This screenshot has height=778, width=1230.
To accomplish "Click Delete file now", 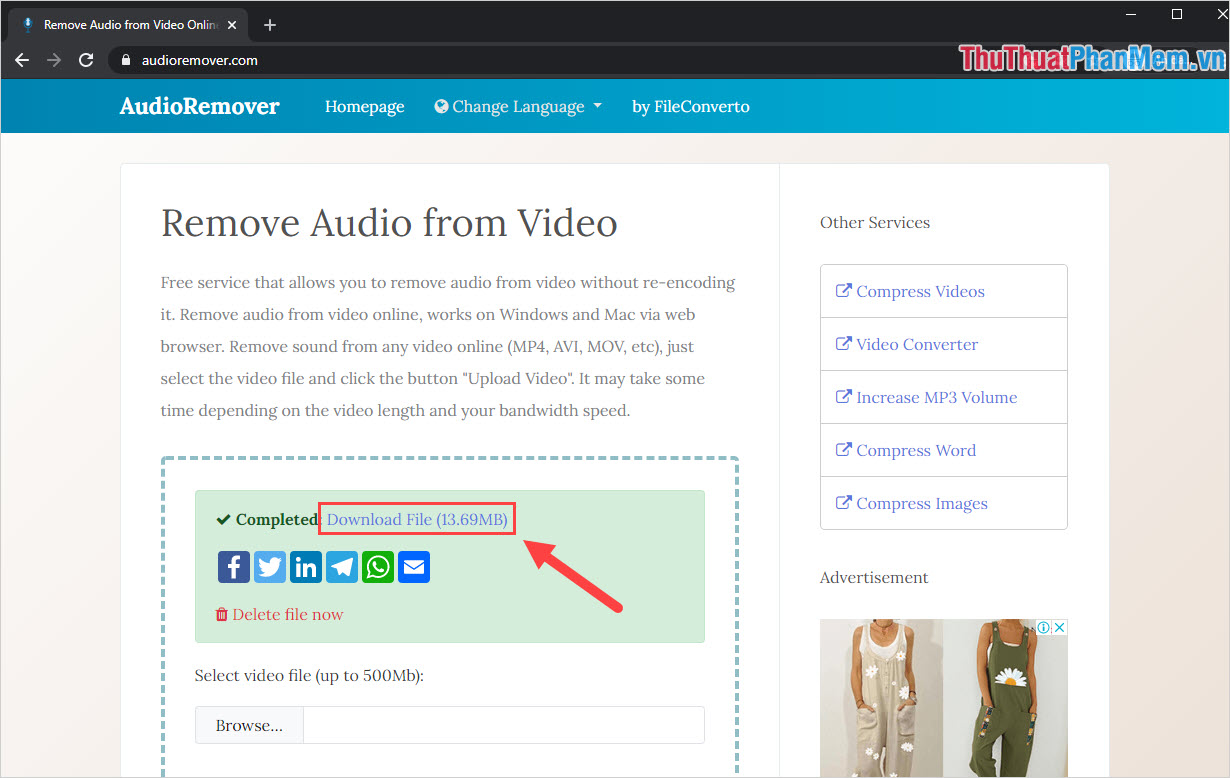I will 287,614.
